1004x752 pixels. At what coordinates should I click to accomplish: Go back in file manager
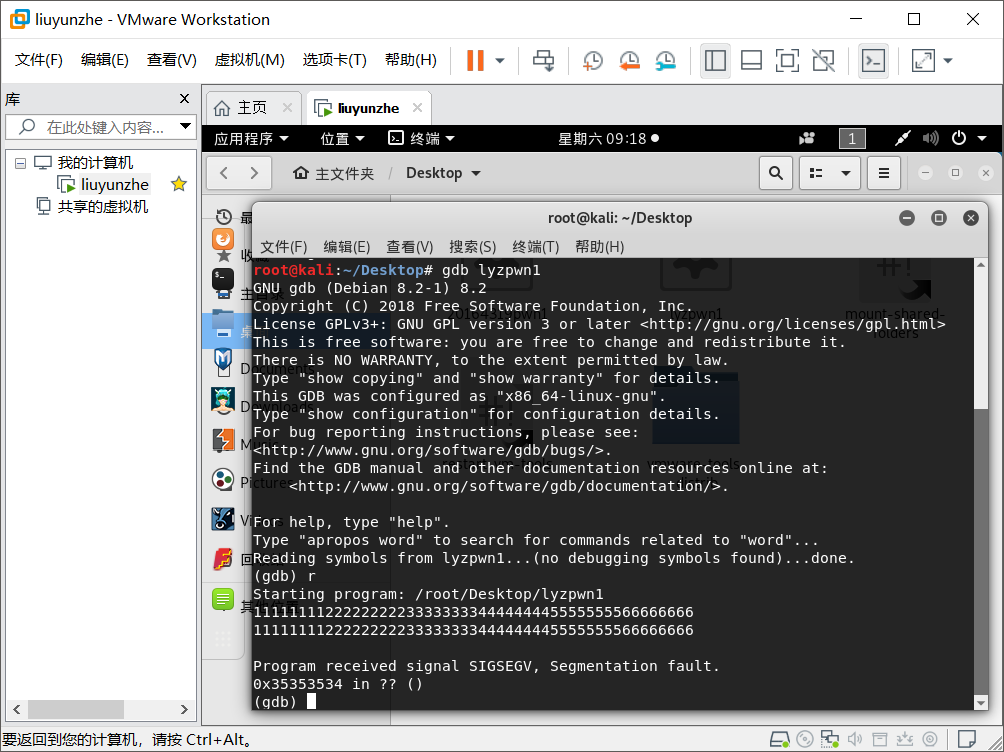click(x=223, y=173)
